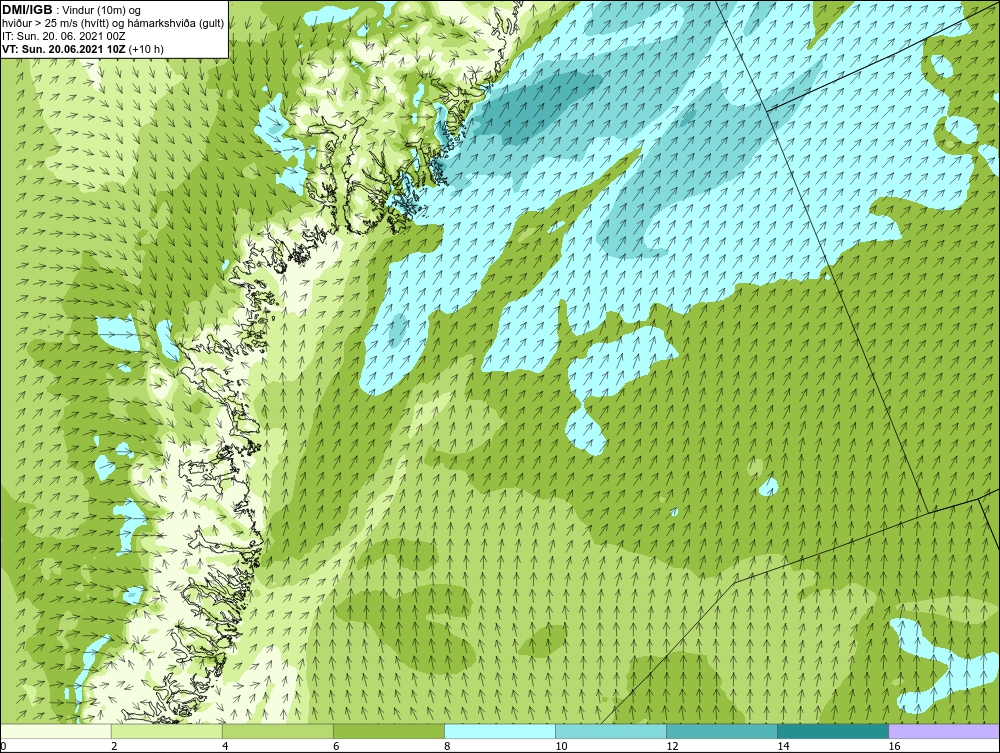
Task: Click the 14–16 m/s dark teal legend swatch
Action: [832, 731]
